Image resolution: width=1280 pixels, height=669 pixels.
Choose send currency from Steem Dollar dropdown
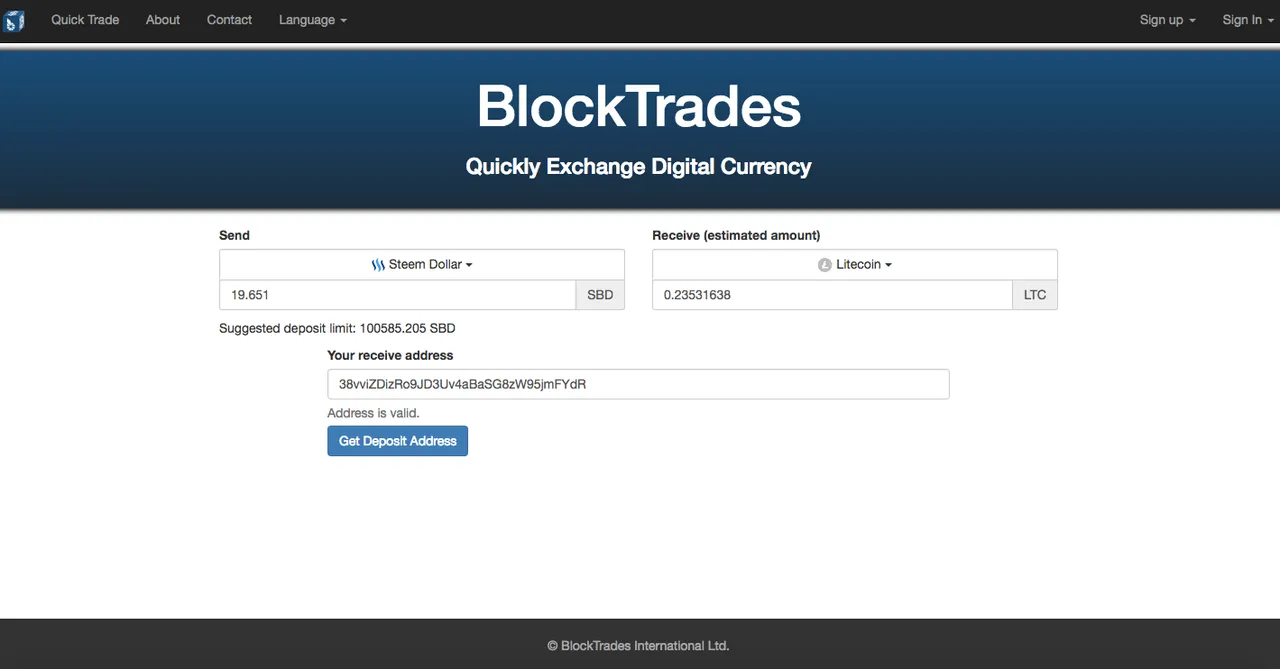(x=422, y=265)
